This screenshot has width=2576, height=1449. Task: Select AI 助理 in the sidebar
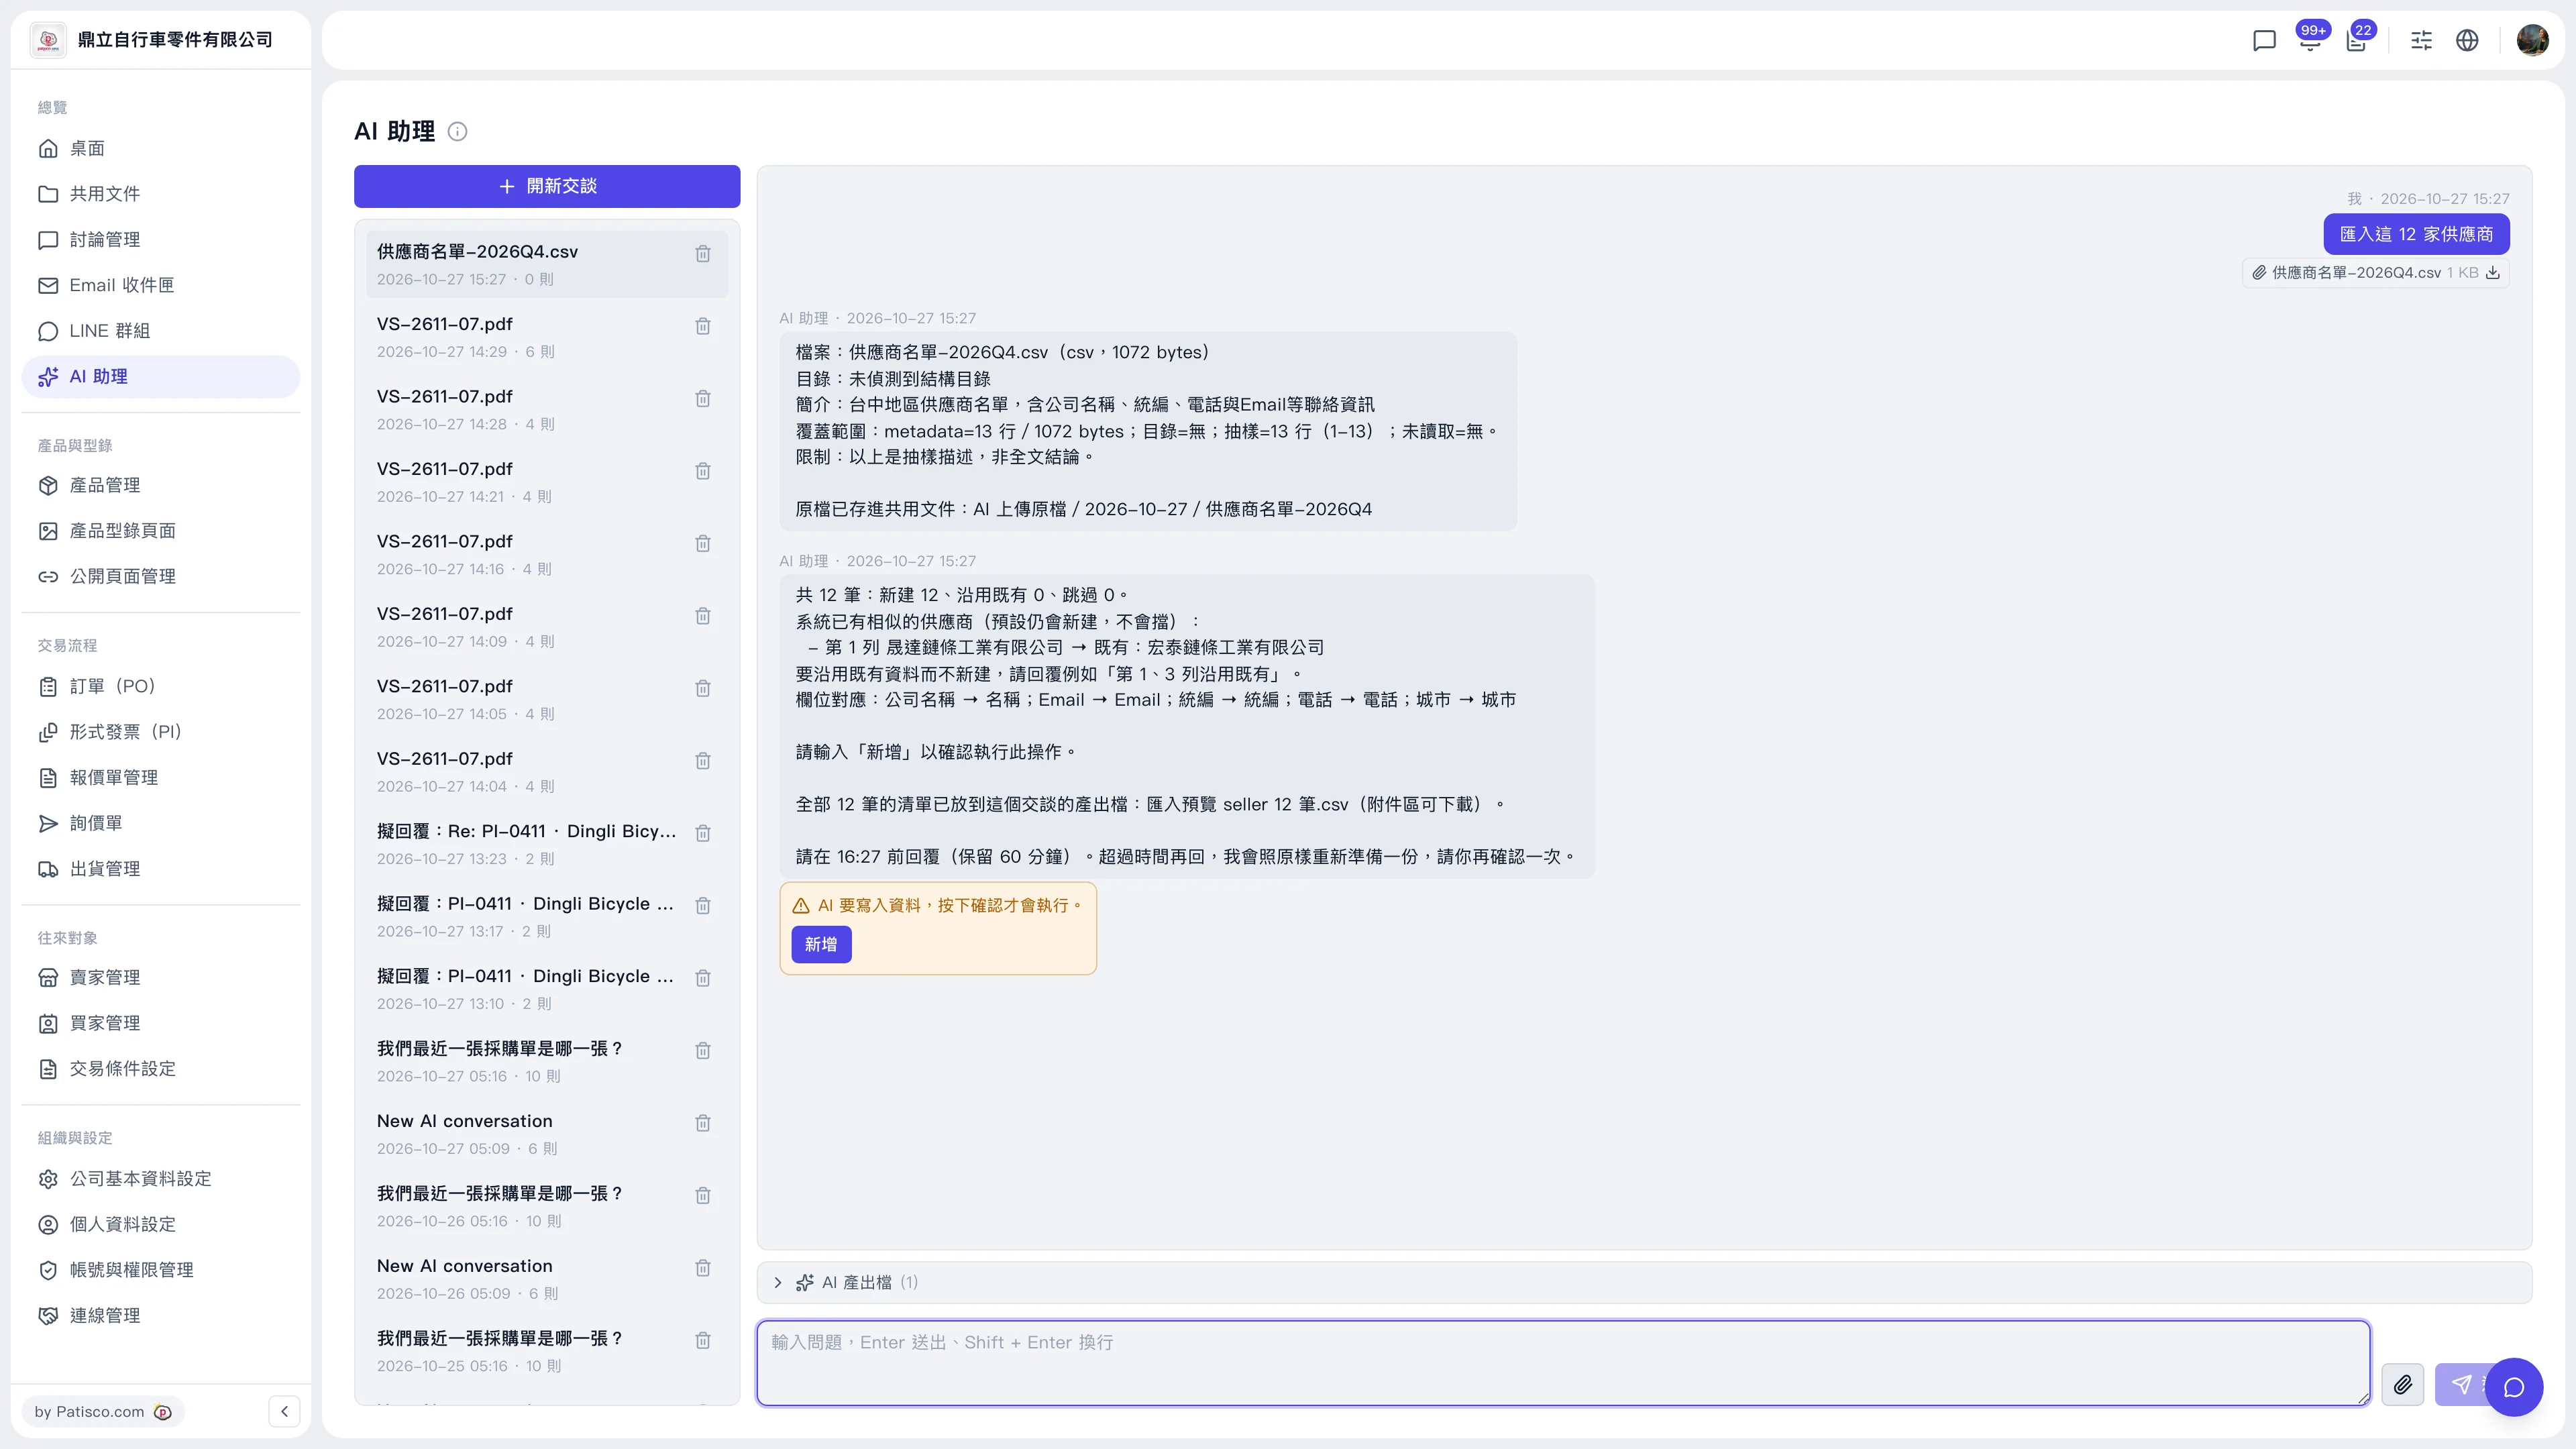(x=161, y=377)
